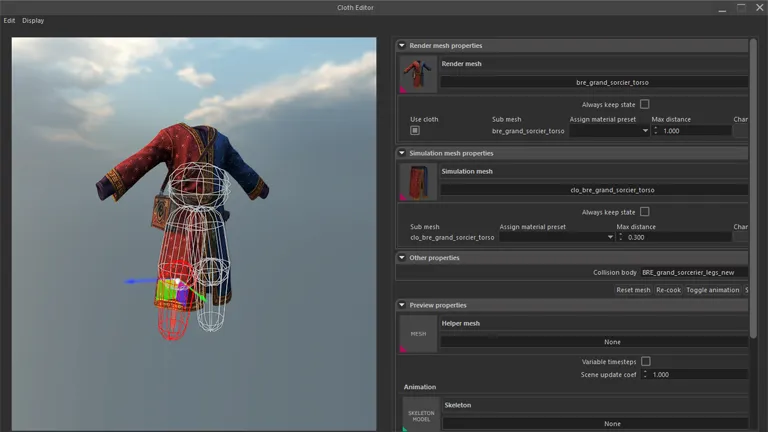The width and height of the screenshot is (768, 432).
Task: Select bre_grand_sorcier_torso render mesh field
Action: pyautogui.click(x=594, y=82)
